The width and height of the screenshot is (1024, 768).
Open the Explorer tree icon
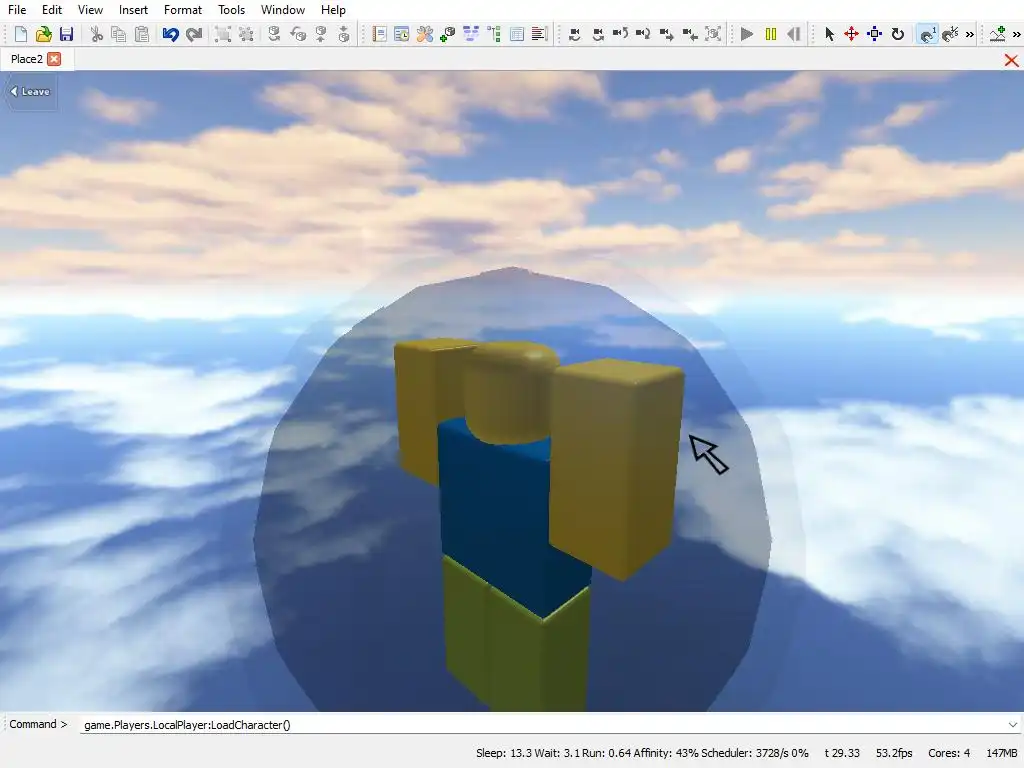click(x=494, y=34)
